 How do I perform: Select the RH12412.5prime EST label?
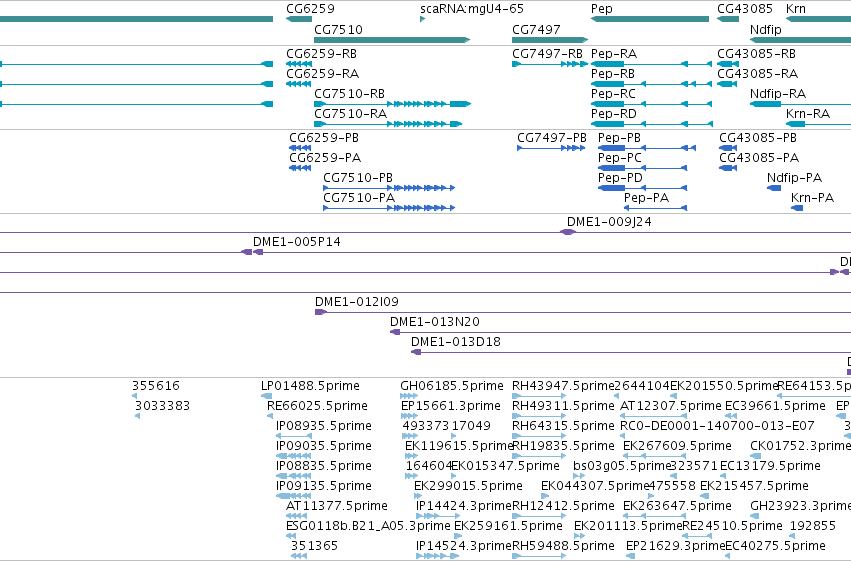point(563,506)
